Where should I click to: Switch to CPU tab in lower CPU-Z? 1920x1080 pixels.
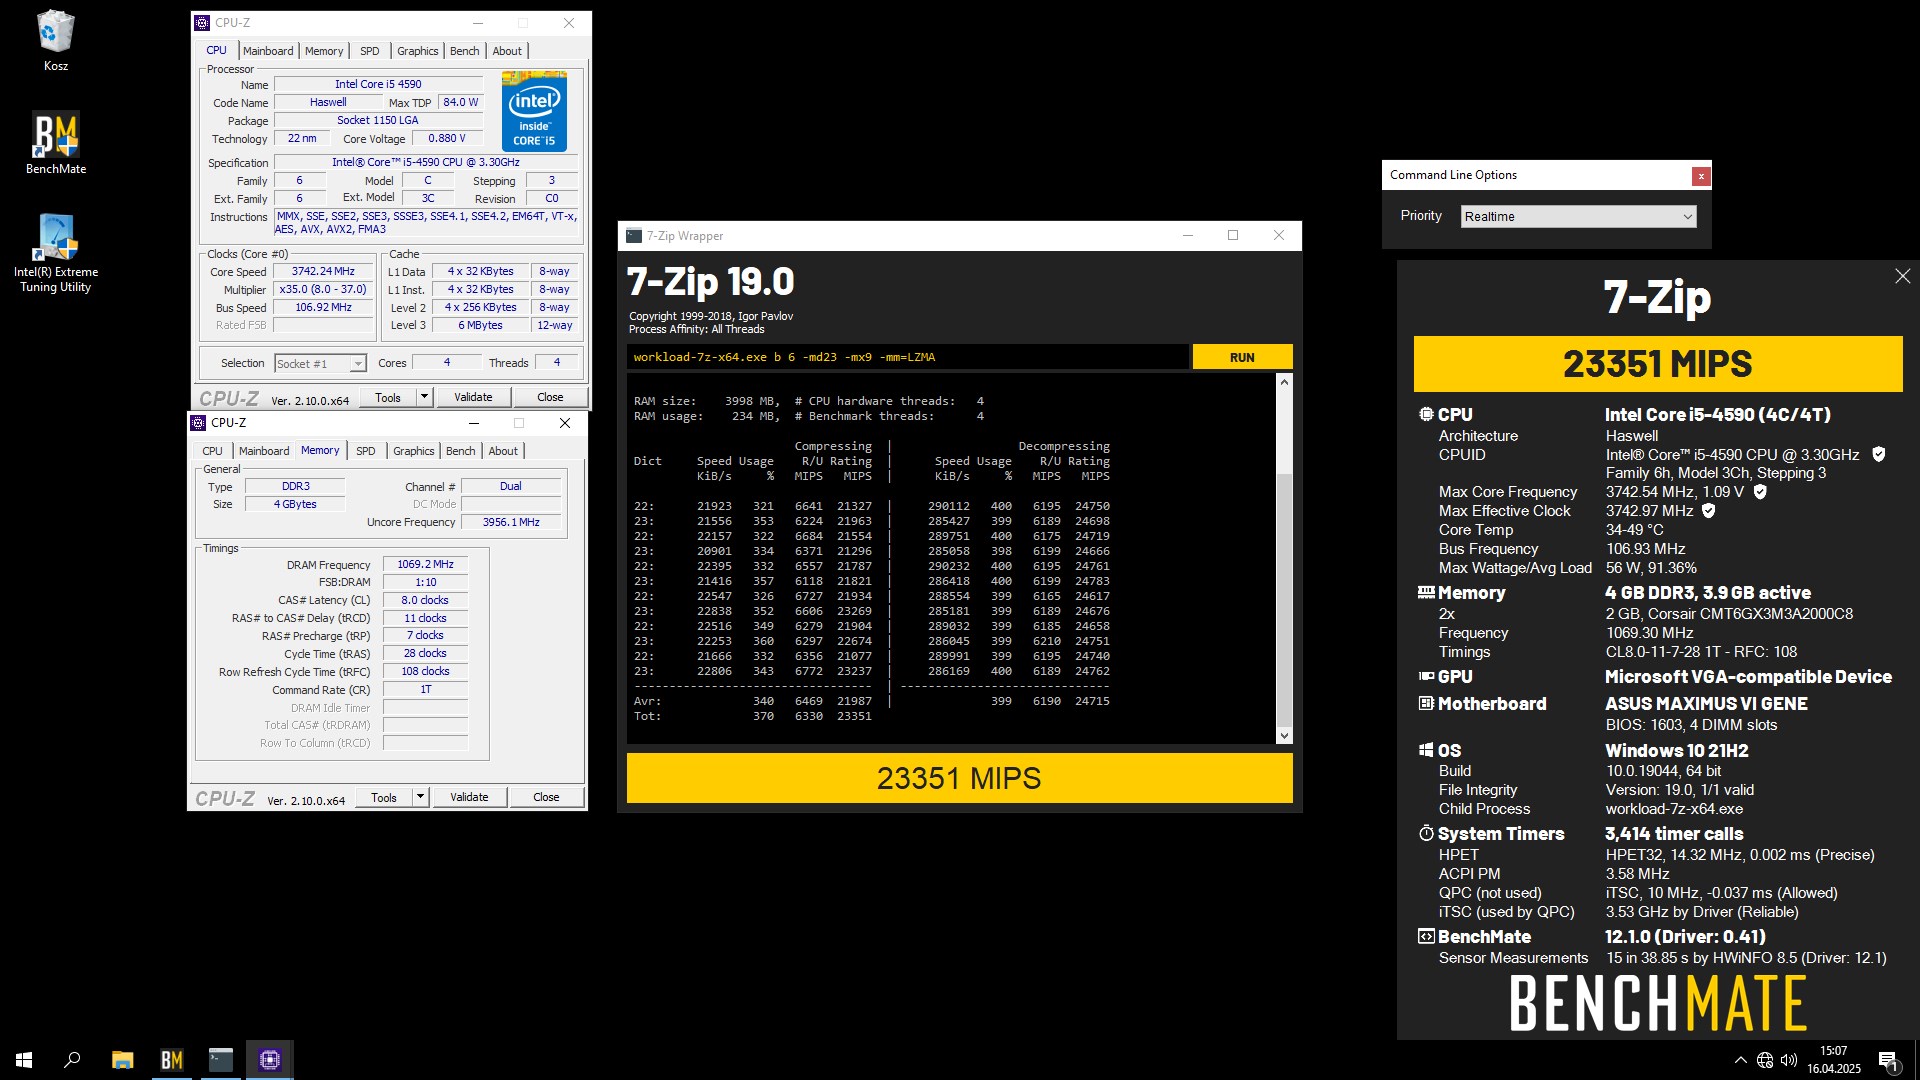pos(212,451)
